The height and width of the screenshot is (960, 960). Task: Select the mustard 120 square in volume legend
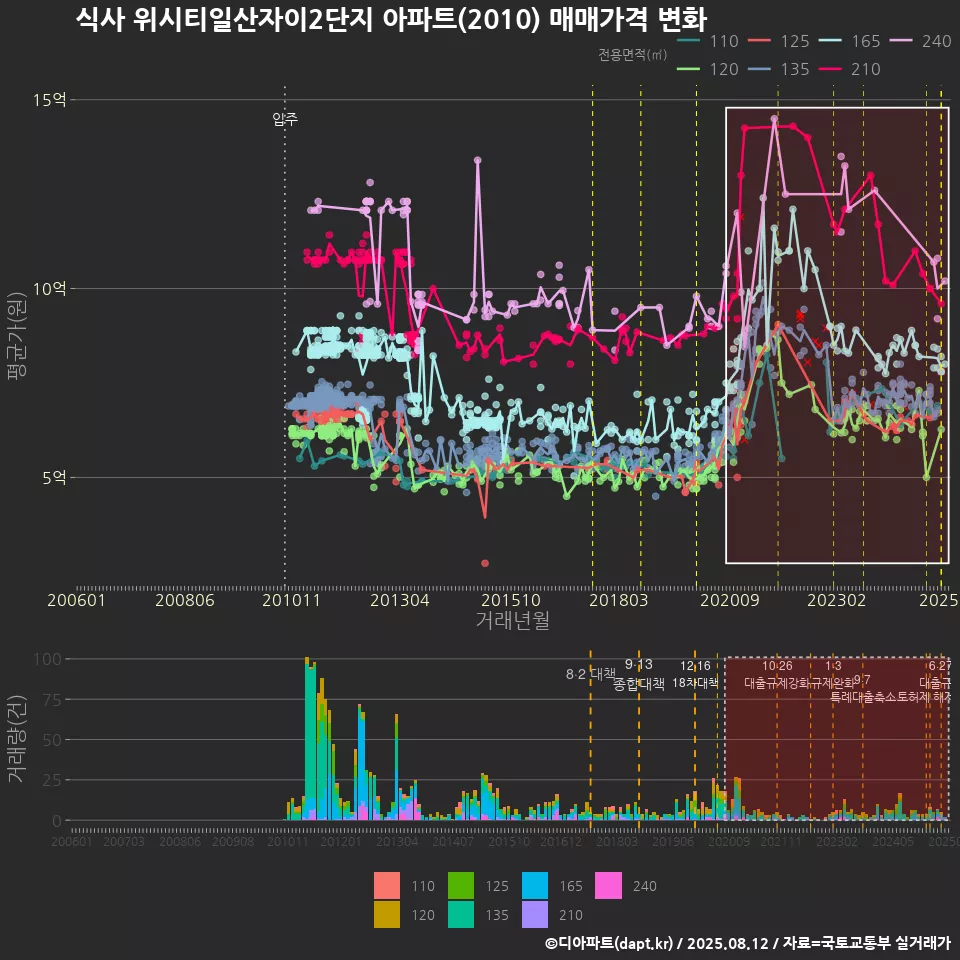tap(387, 914)
